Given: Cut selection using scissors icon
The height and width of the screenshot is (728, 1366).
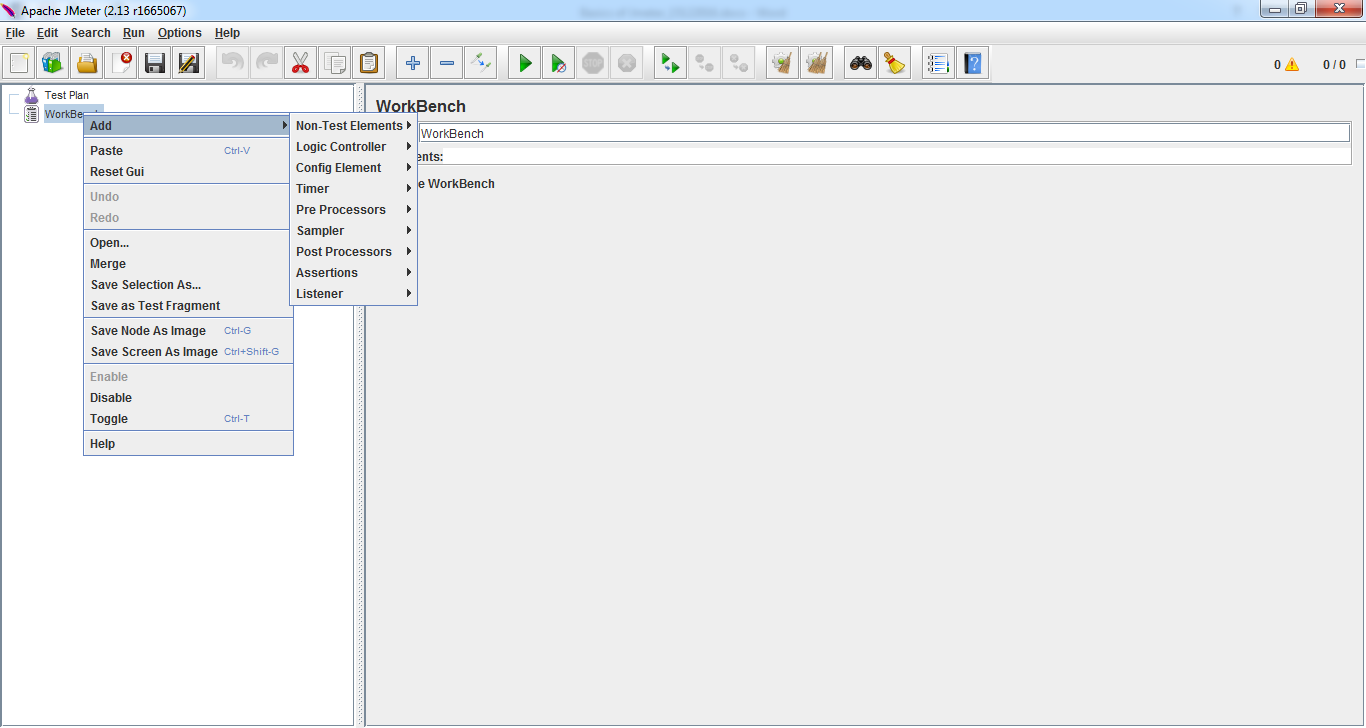Looking at the screenshot, I should (300, 64).
